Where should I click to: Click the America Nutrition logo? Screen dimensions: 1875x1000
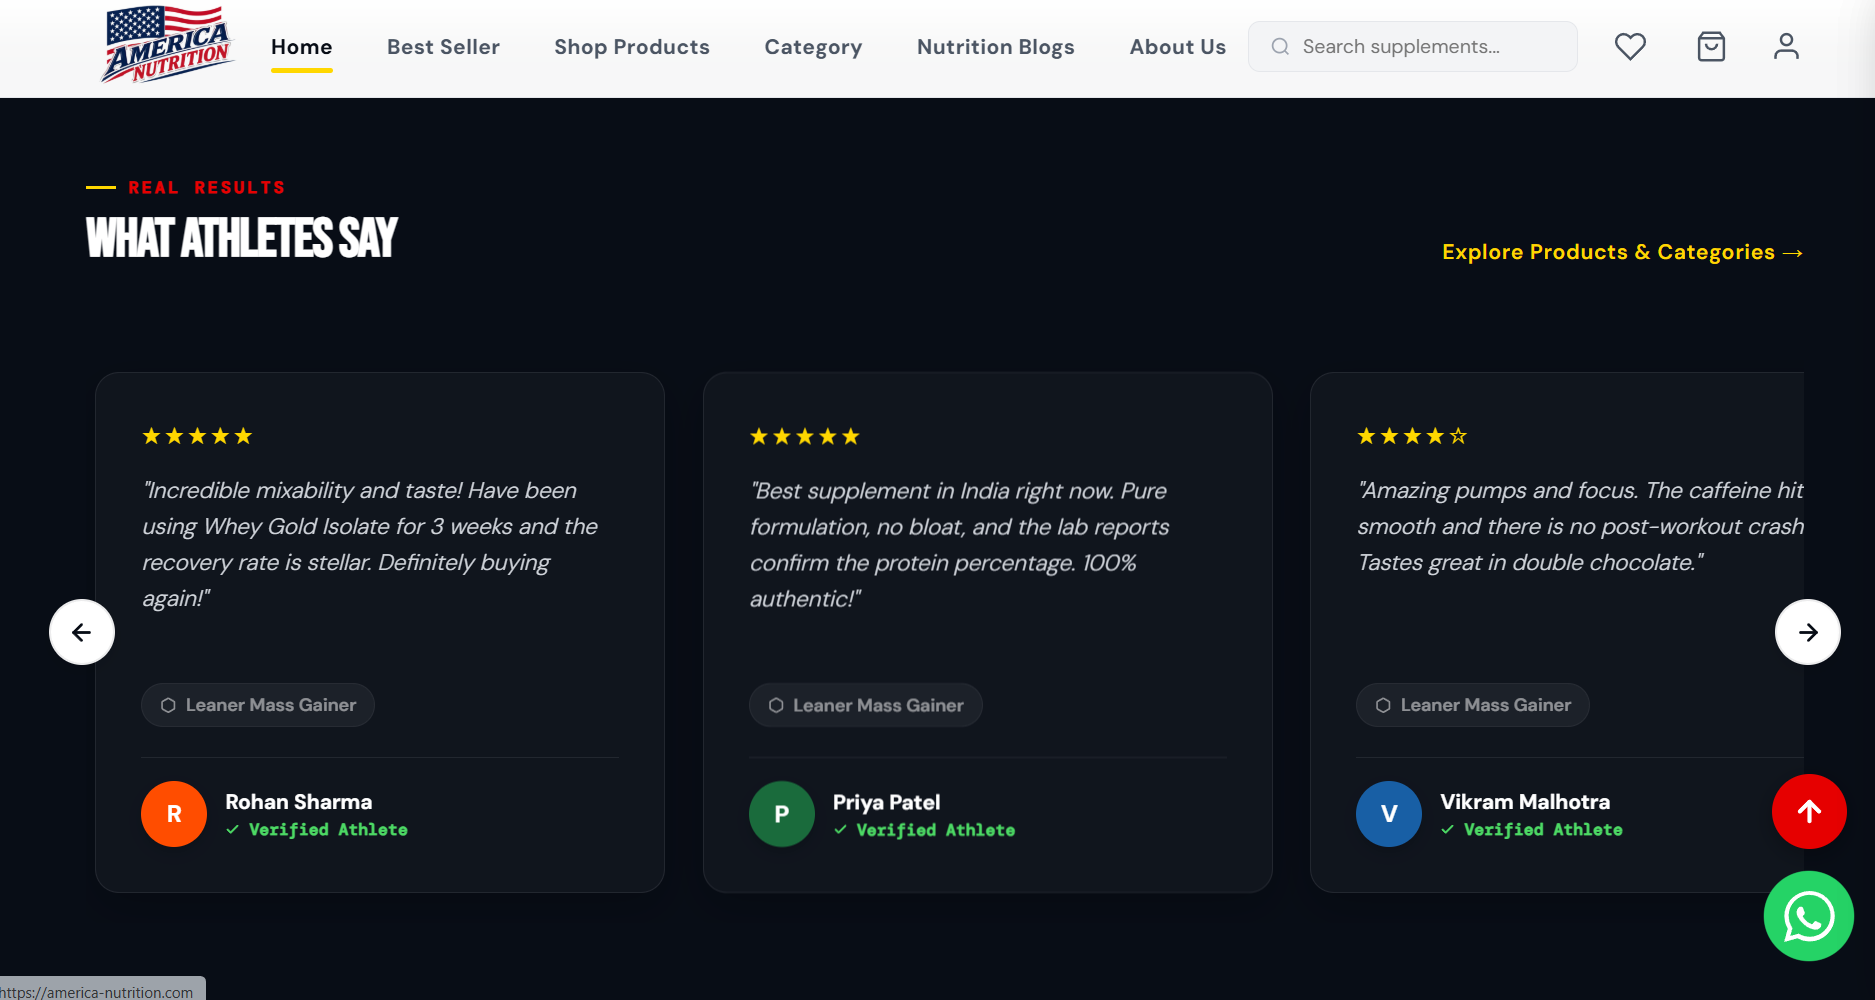167,45
